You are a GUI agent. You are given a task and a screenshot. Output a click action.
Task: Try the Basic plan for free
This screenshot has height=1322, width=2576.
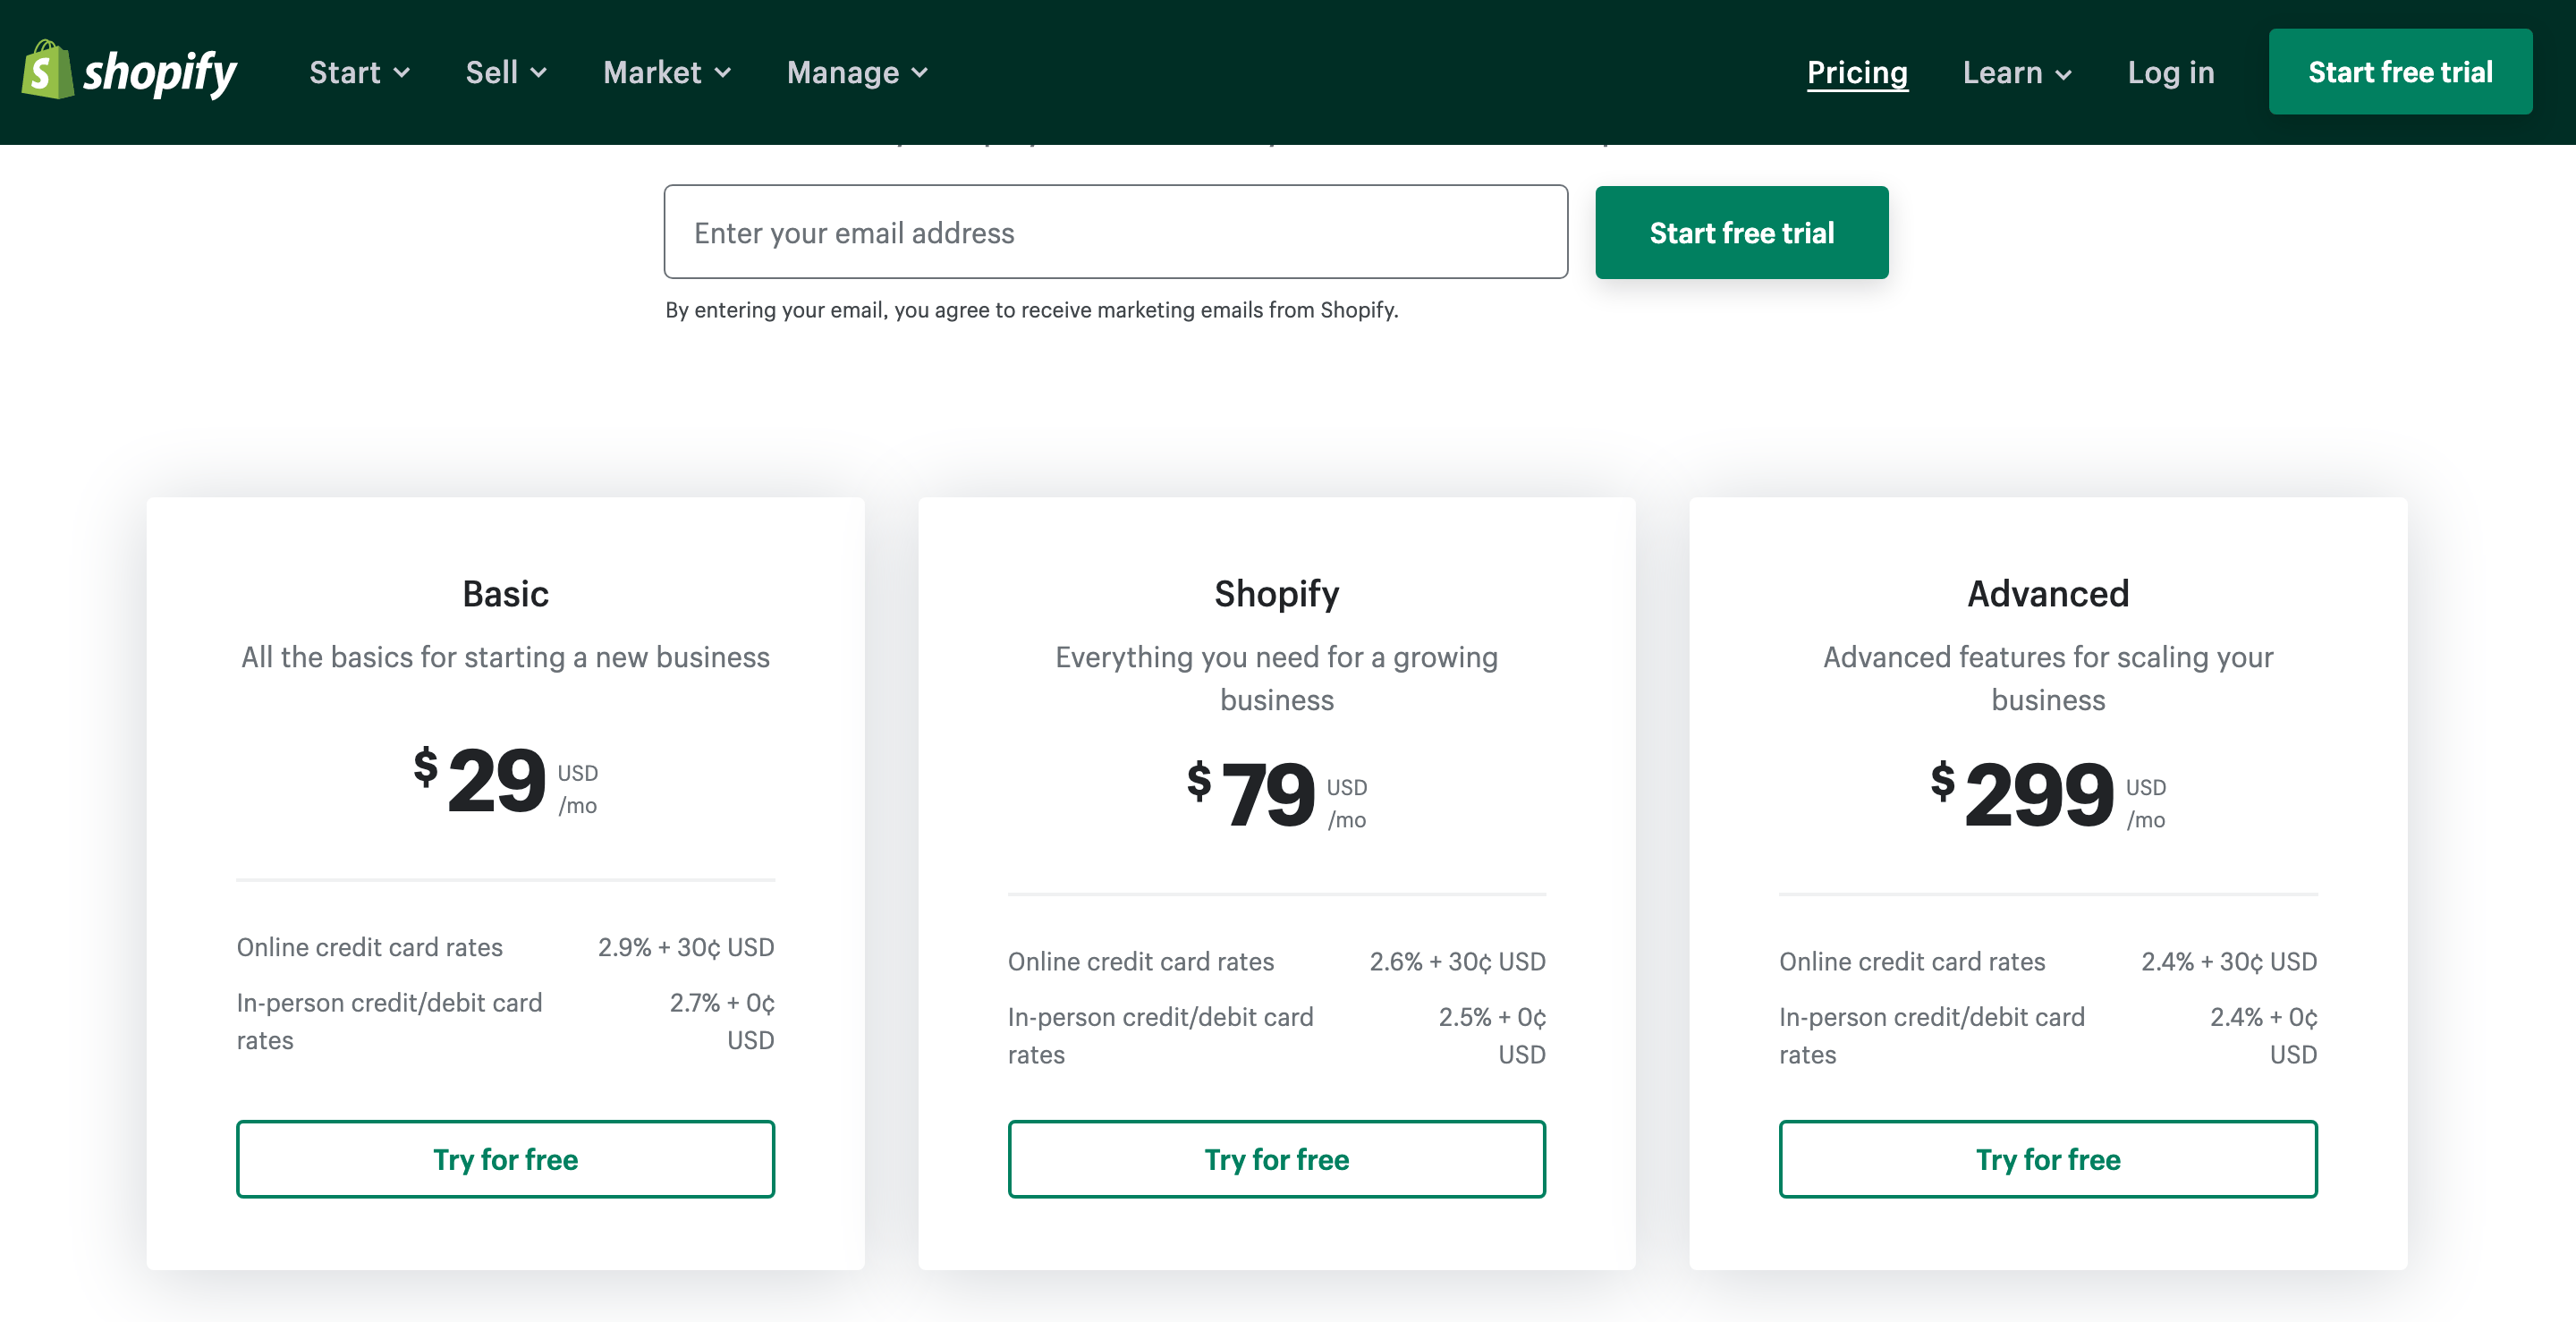click(505, 1159)
